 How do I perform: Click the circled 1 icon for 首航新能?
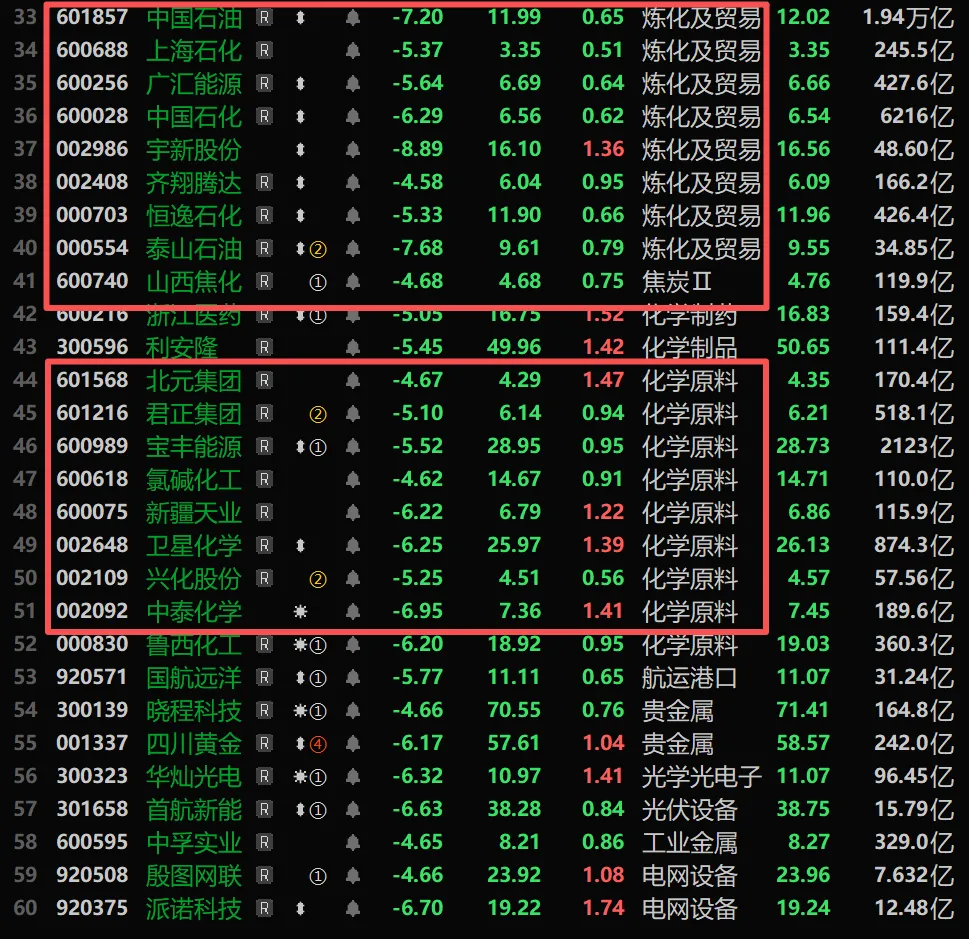click(x=318, y=810)
